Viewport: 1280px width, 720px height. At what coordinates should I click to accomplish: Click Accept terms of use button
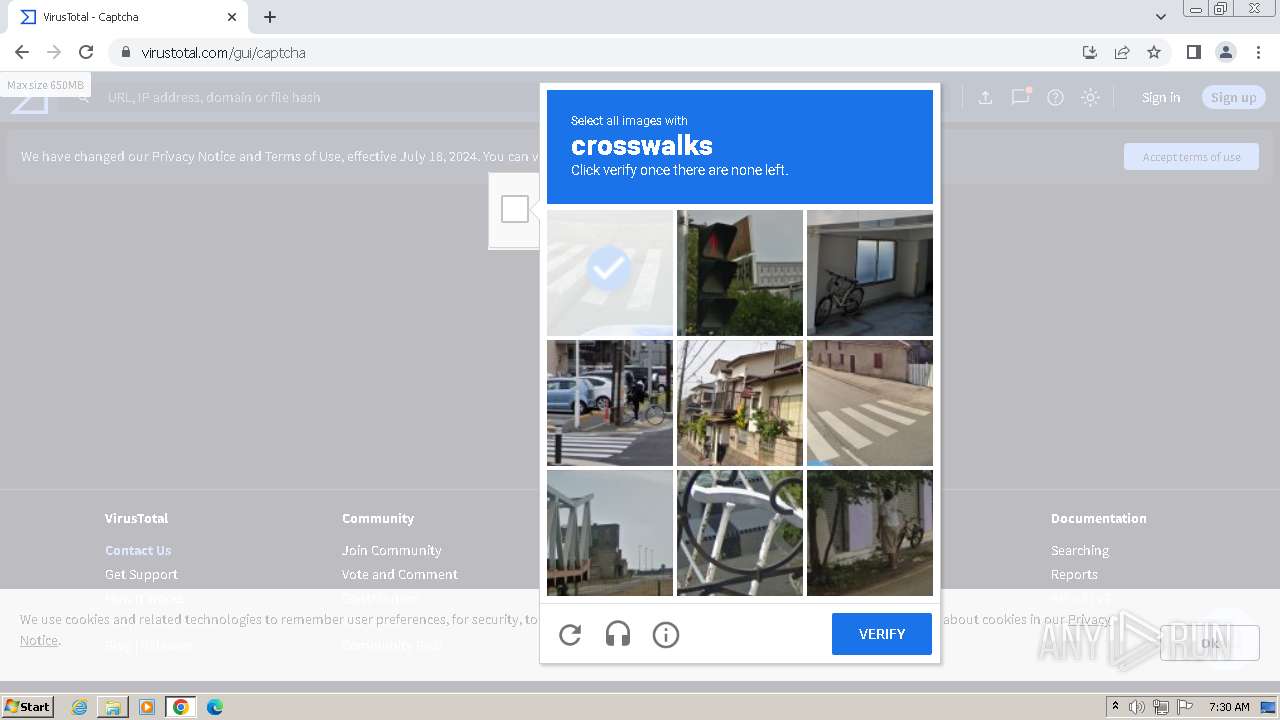tap(1191, 157)
